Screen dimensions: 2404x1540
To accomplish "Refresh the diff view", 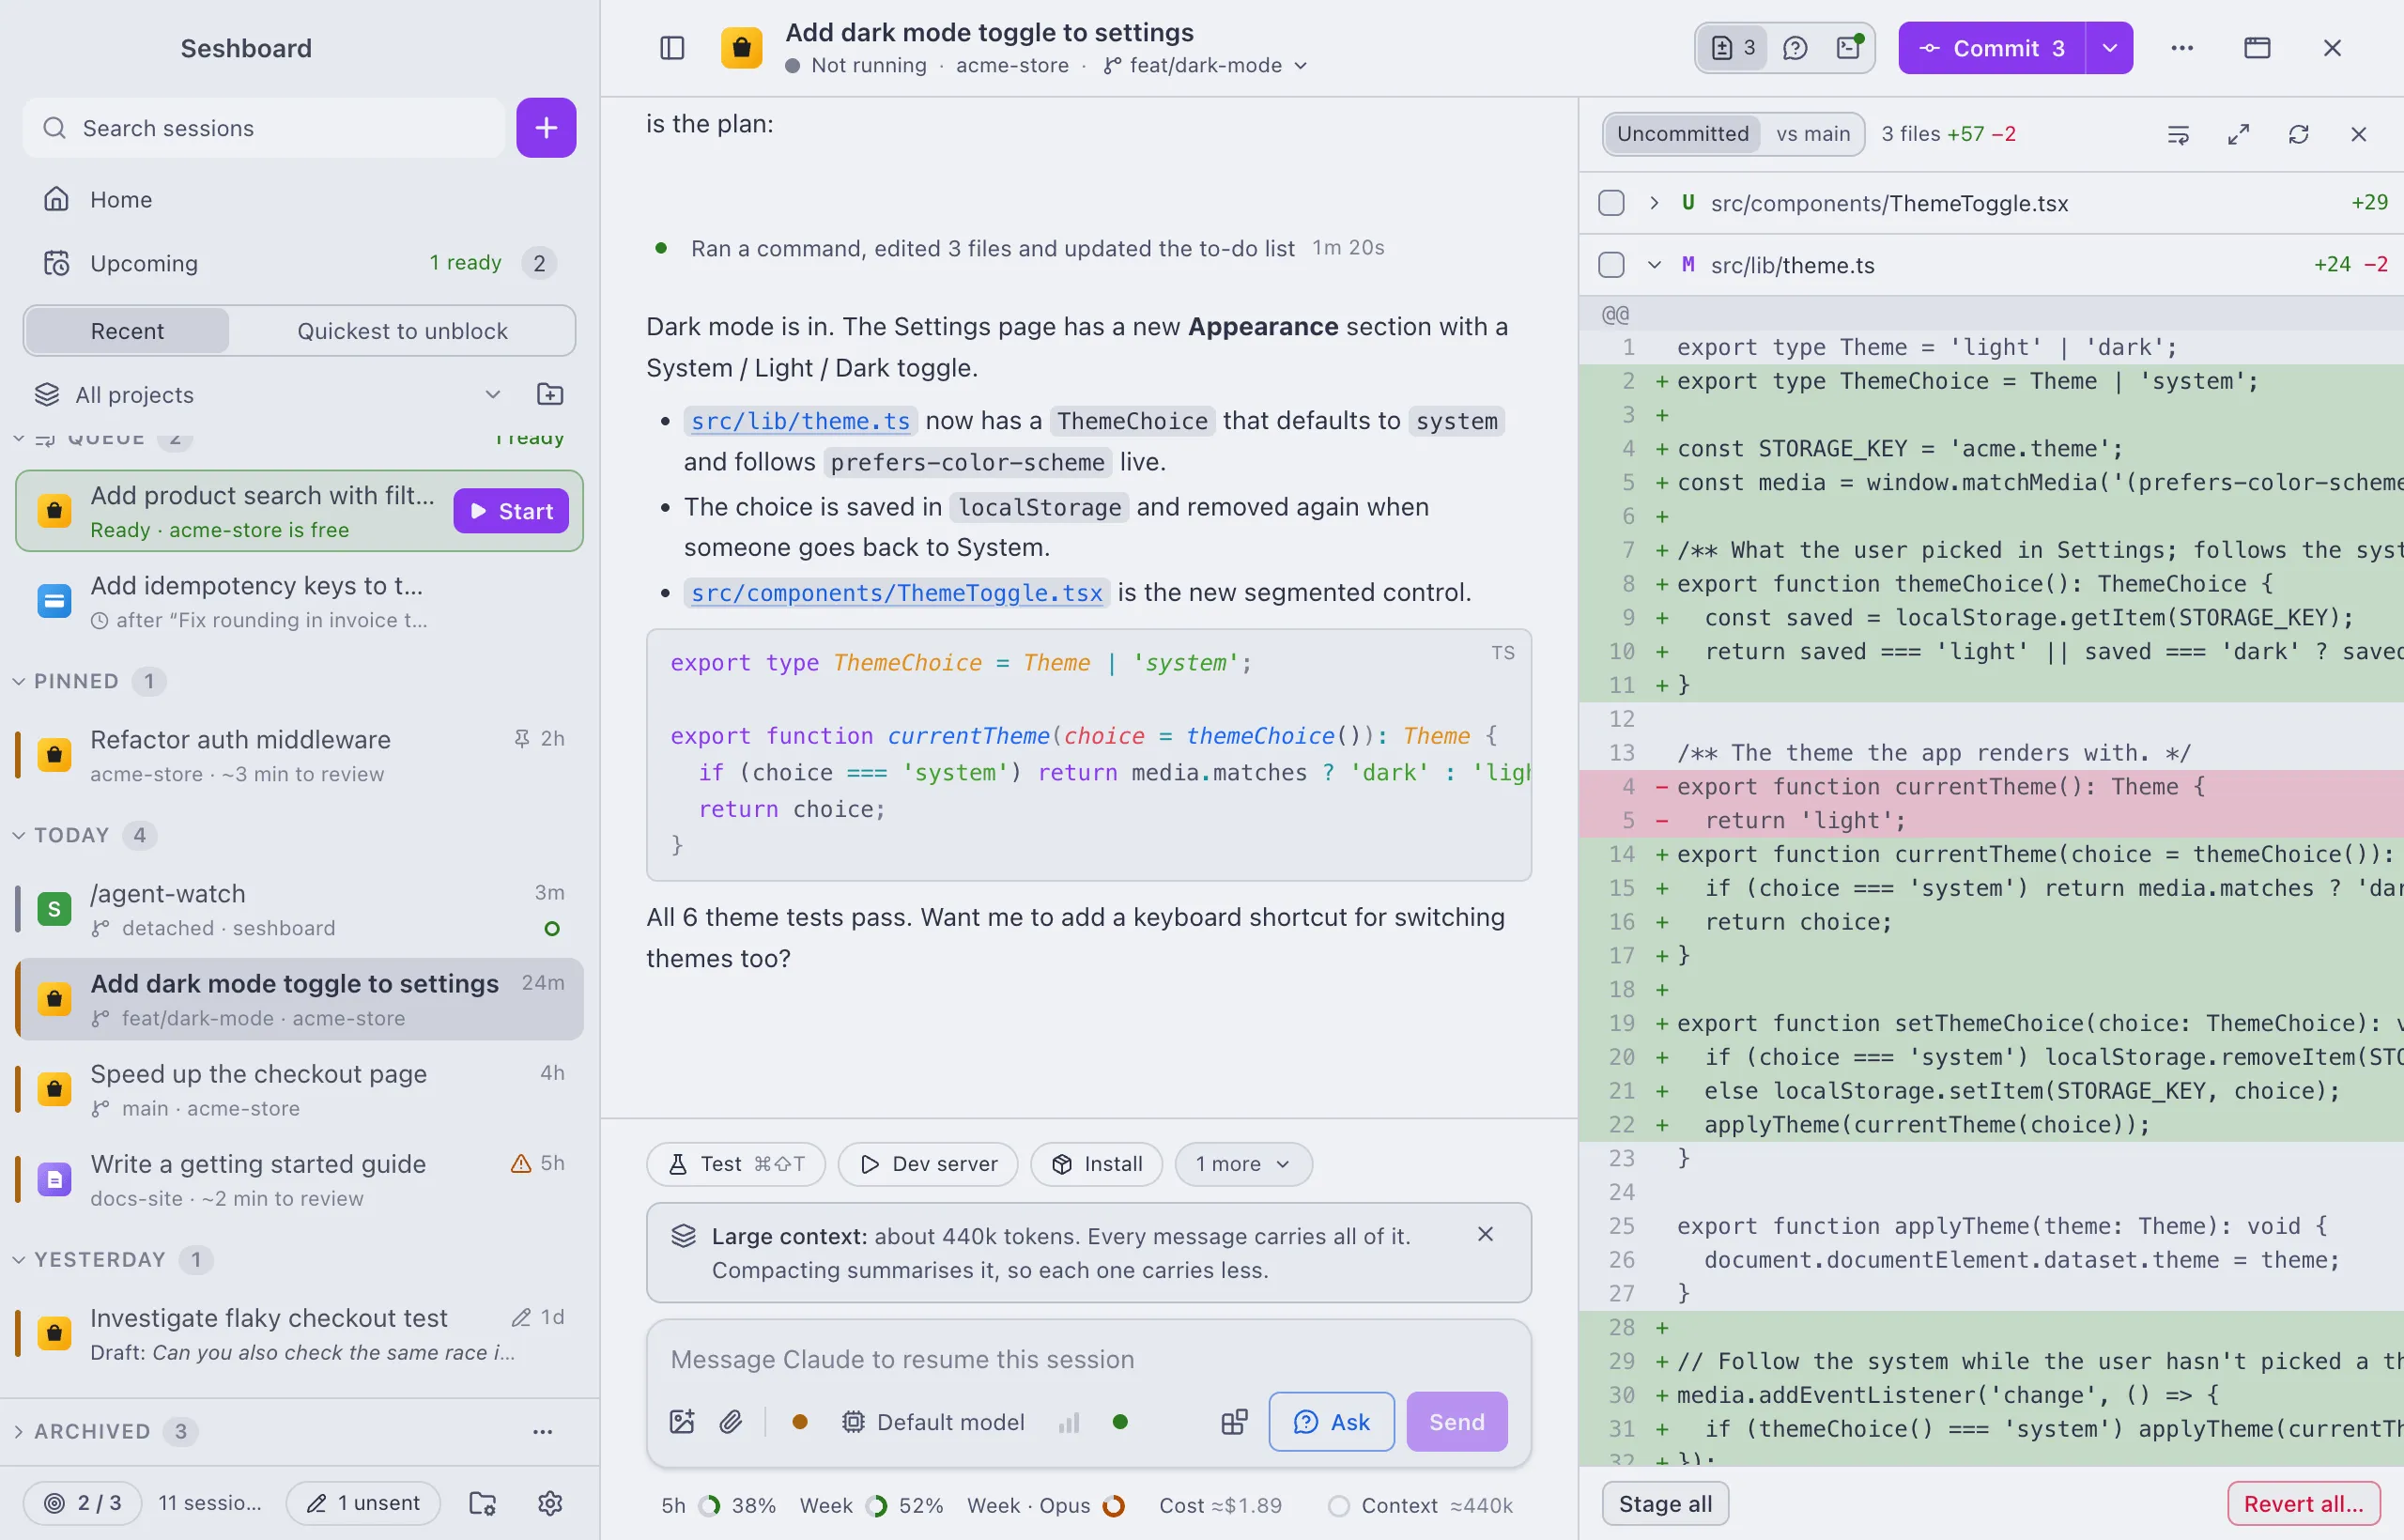I will click(2298, 134).
